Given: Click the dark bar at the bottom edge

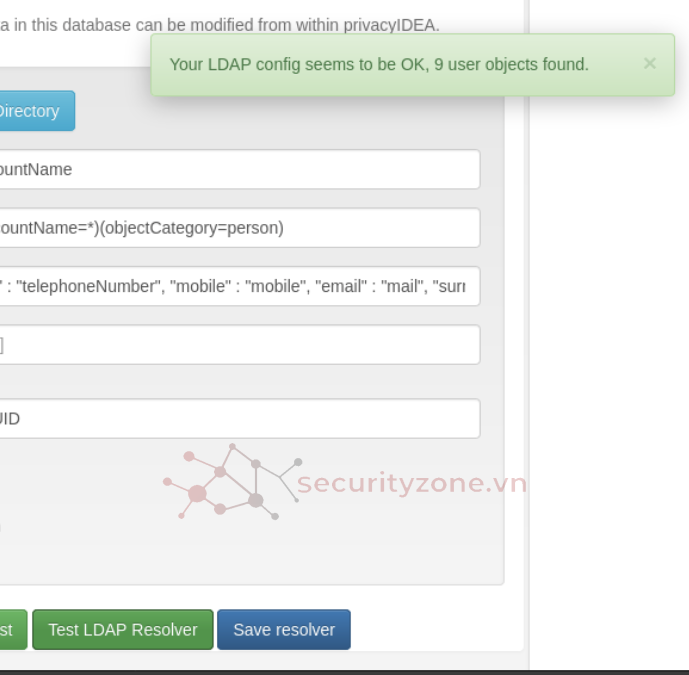Looking at the screenshot, I should (x=344, y=672).
